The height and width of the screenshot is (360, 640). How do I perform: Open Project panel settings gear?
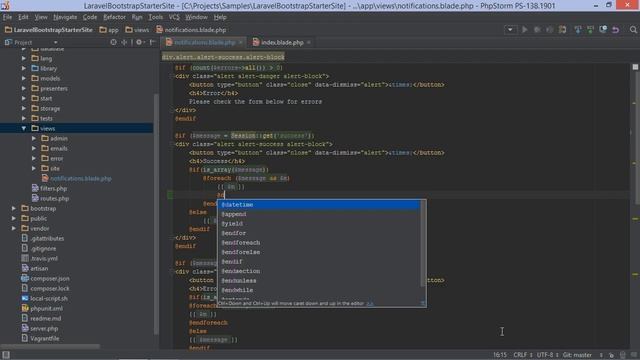pos(139,42)
